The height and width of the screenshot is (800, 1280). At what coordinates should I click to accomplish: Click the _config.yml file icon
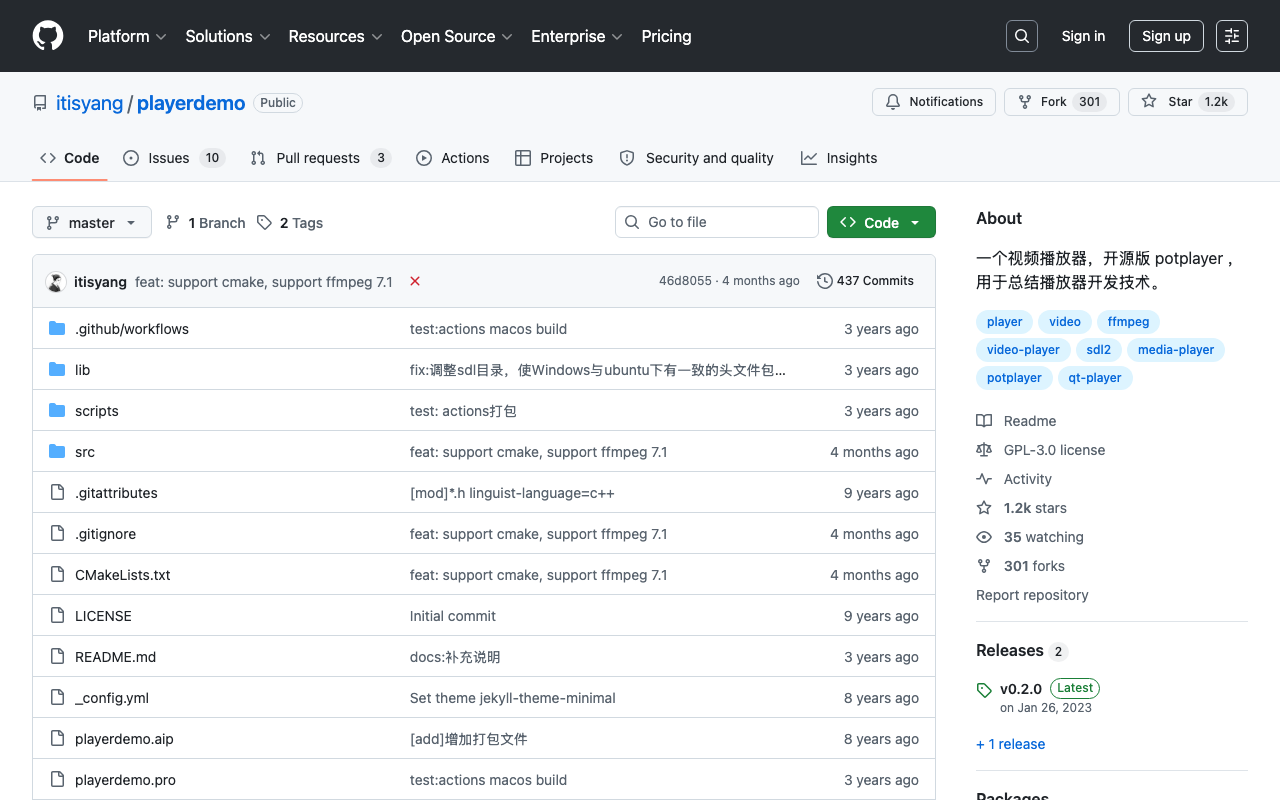57,698
